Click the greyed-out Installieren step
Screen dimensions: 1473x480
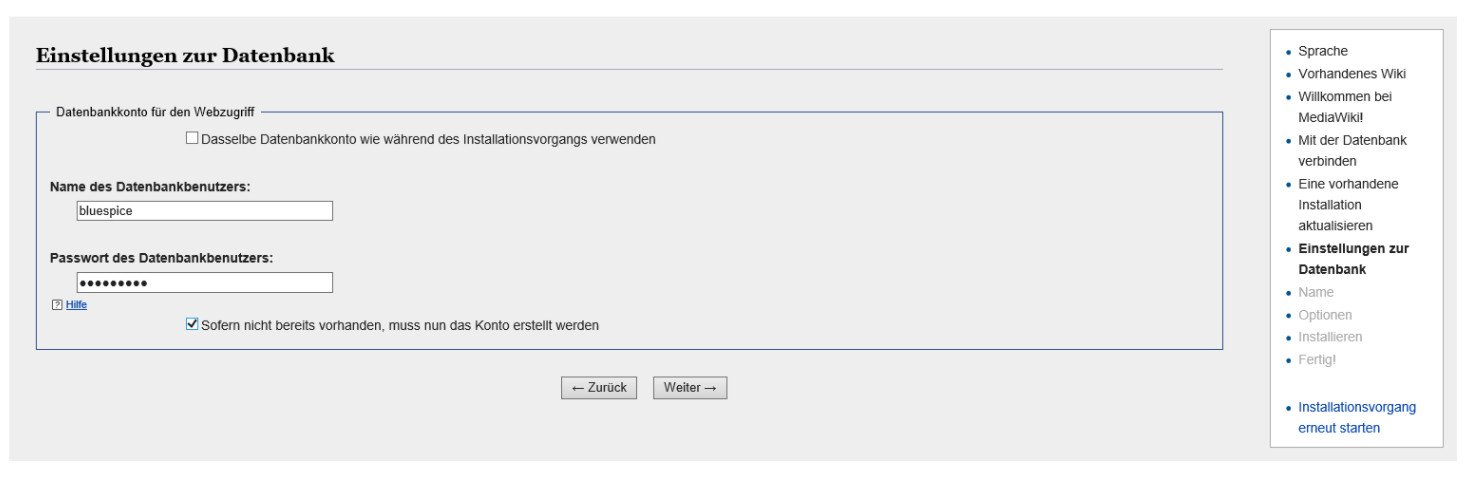1330,336
